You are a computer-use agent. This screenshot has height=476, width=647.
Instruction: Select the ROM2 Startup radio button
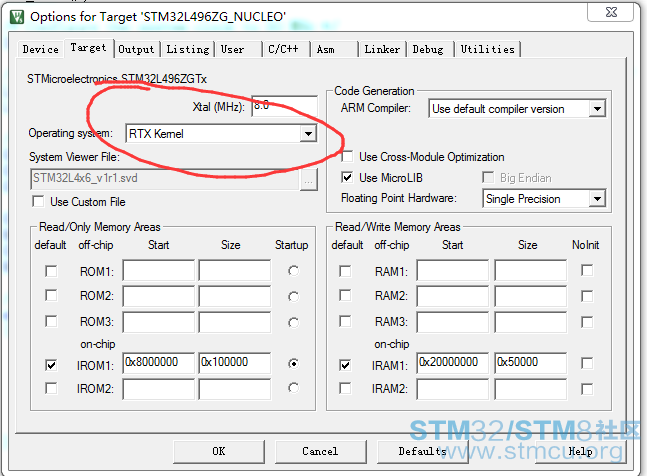coord(293,297)
